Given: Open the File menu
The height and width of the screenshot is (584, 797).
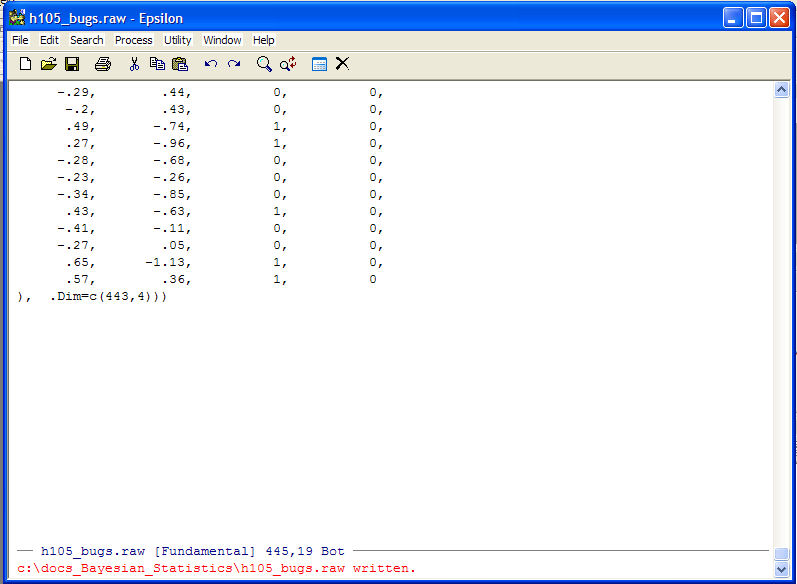Looking at the screenshot, I should pos(20,40).
